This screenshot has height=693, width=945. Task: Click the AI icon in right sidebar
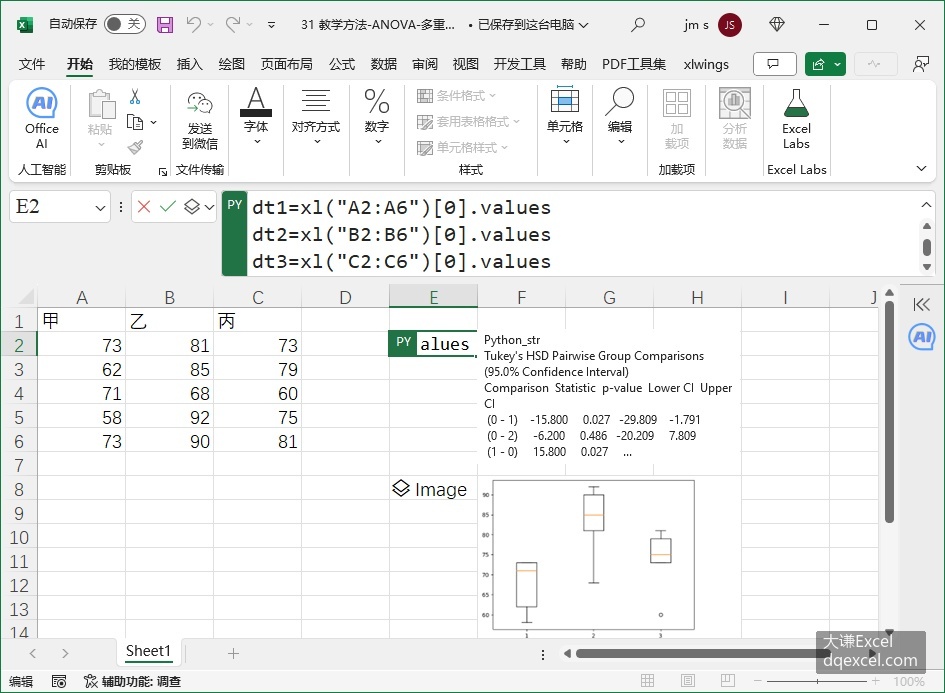921,336
